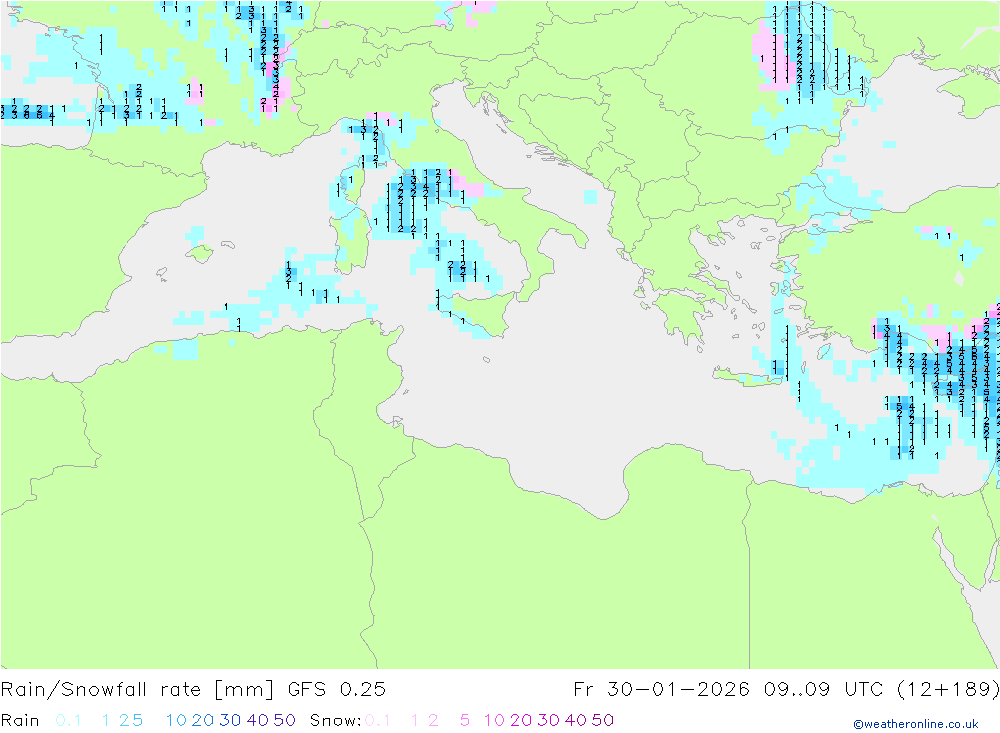
Task: Click the Rain legend value 5
Action: 138,720
